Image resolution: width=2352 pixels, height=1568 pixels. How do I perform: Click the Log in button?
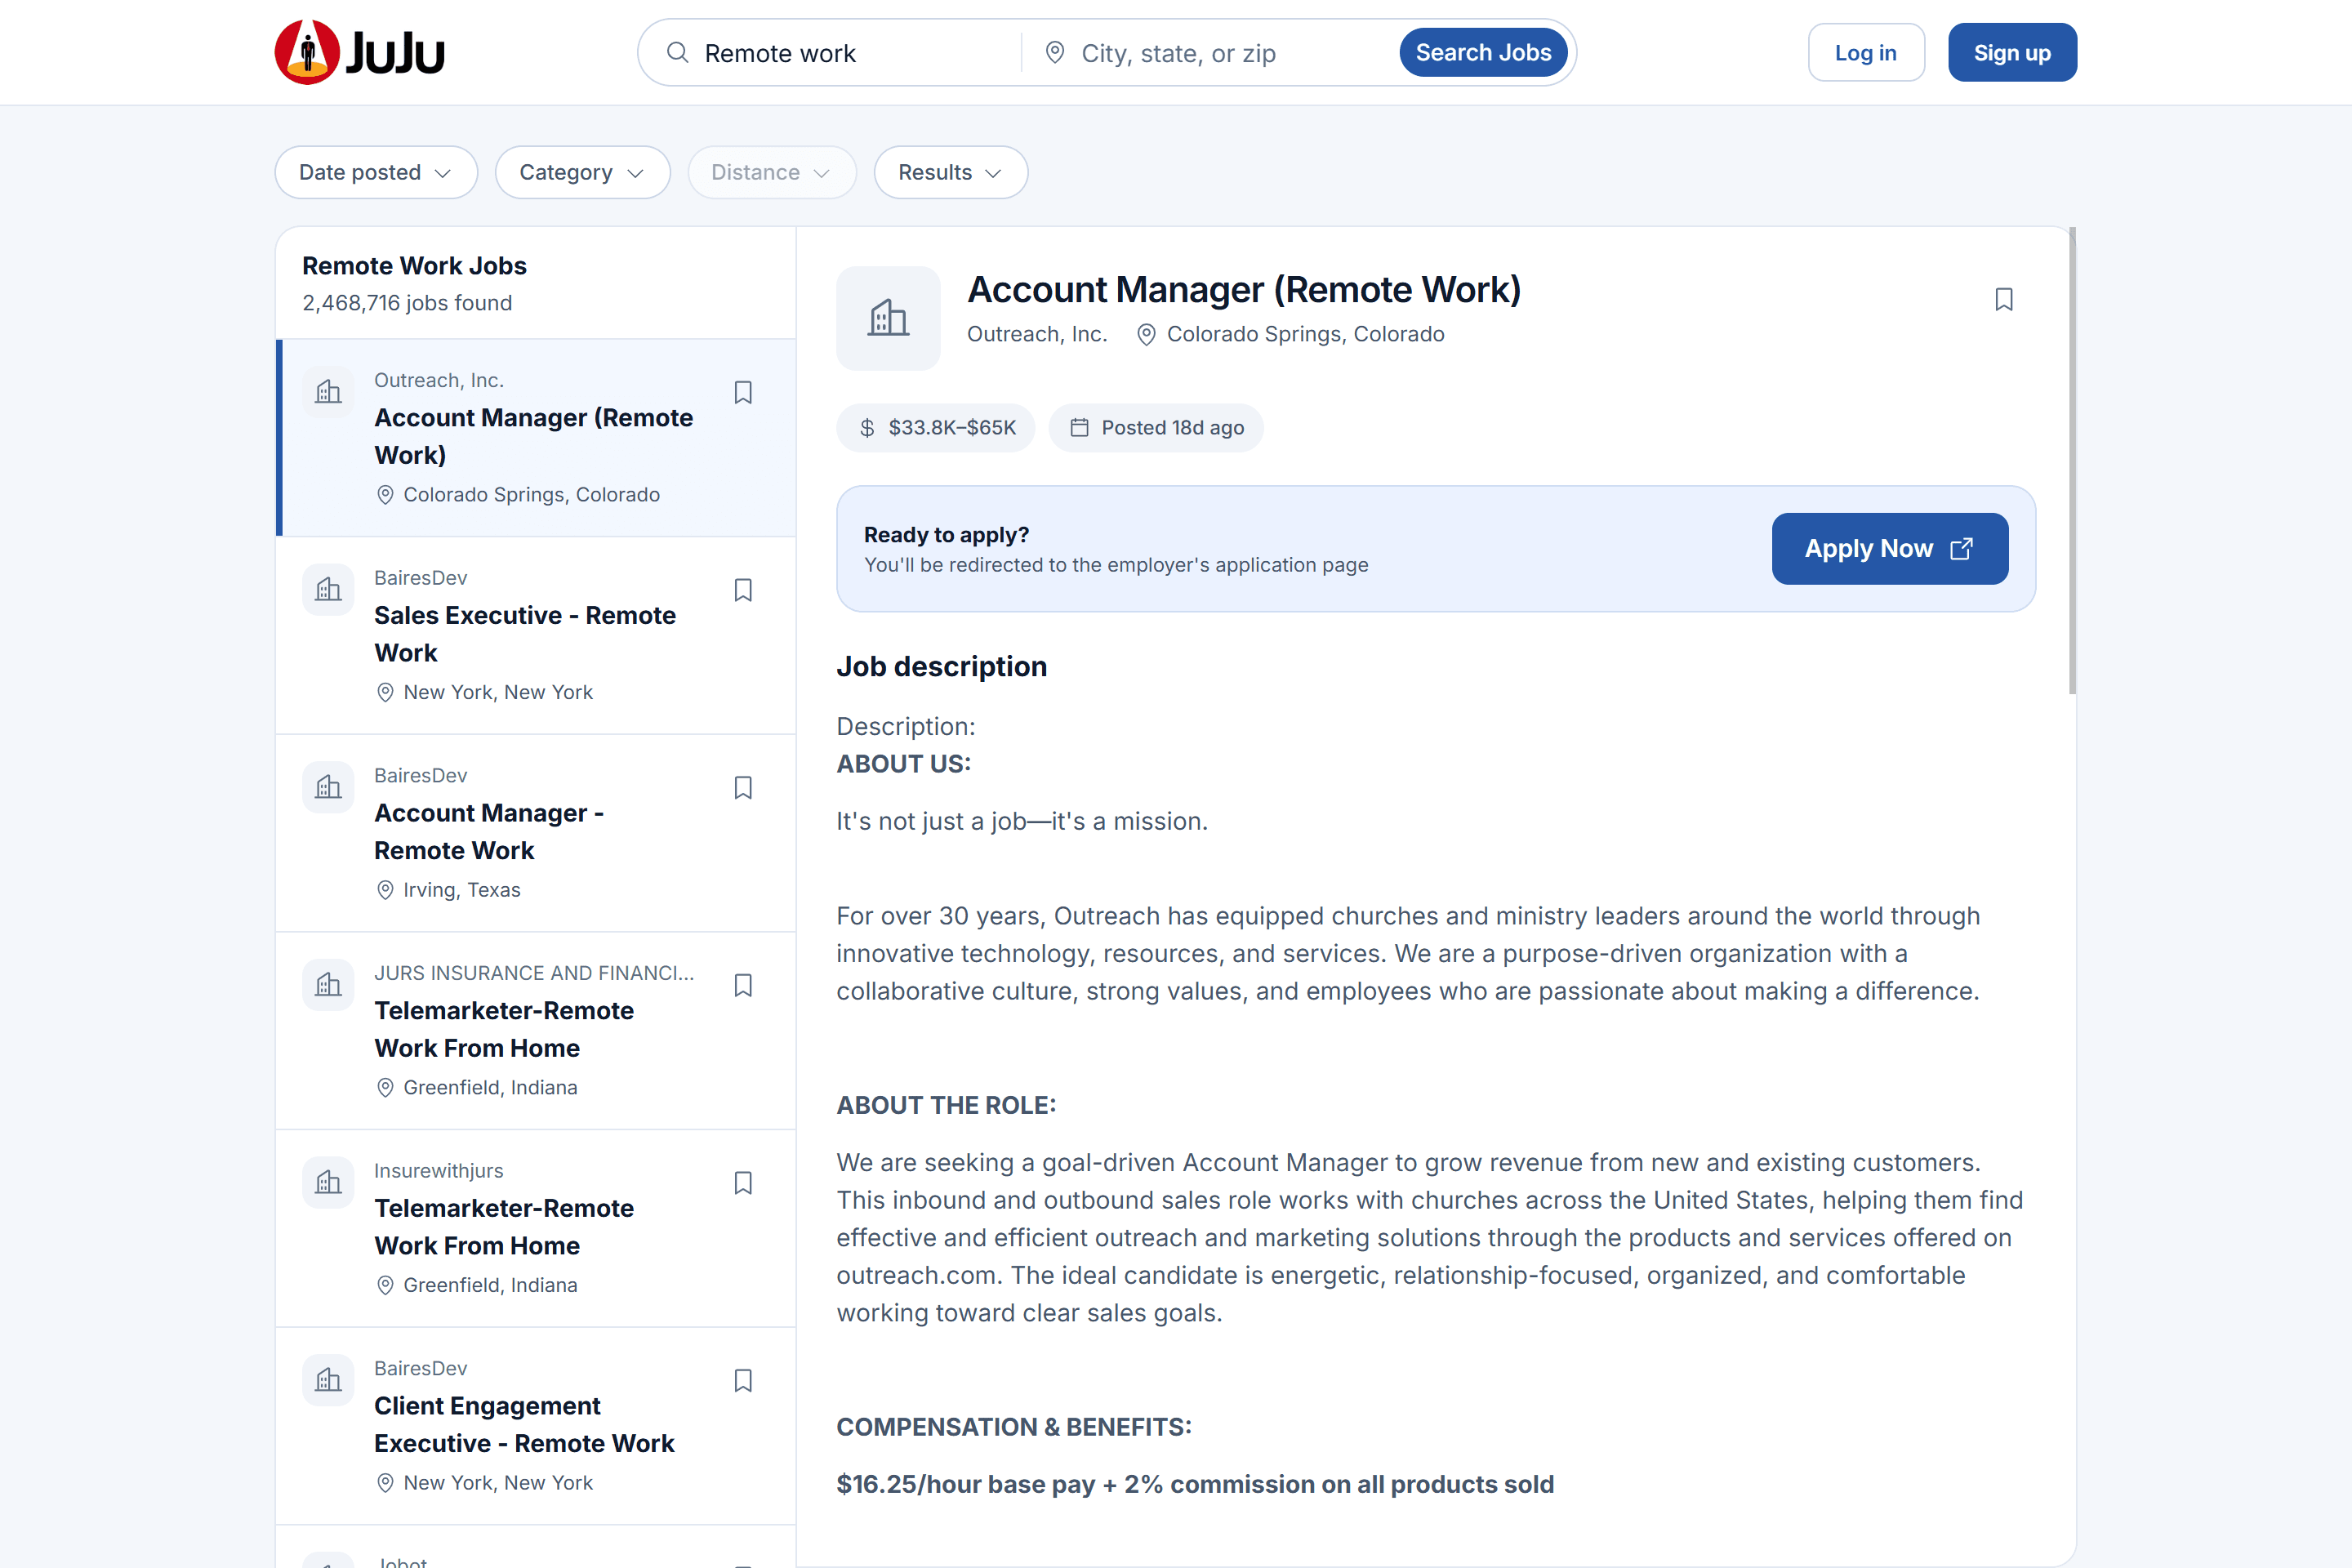click(1866, 52)
